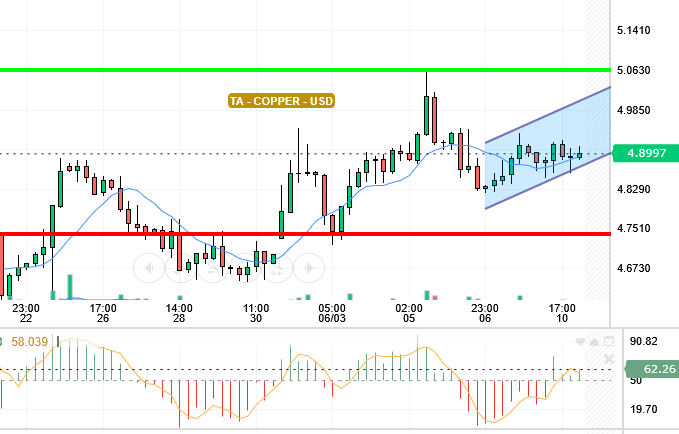Click the fit-all zoom button with inward arrows
The height and width of the screenshot is (434, 679).
coord(277,268)
